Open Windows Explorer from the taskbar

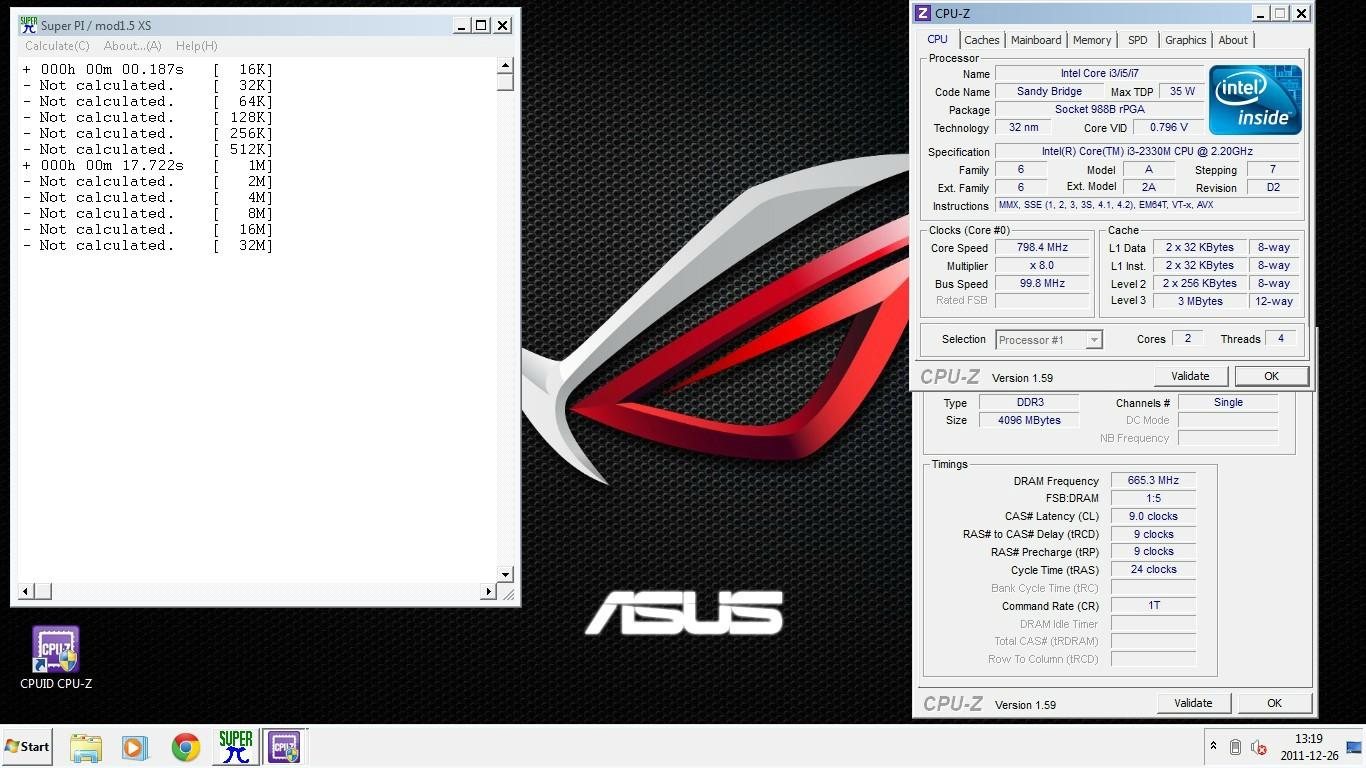[86, 747]
